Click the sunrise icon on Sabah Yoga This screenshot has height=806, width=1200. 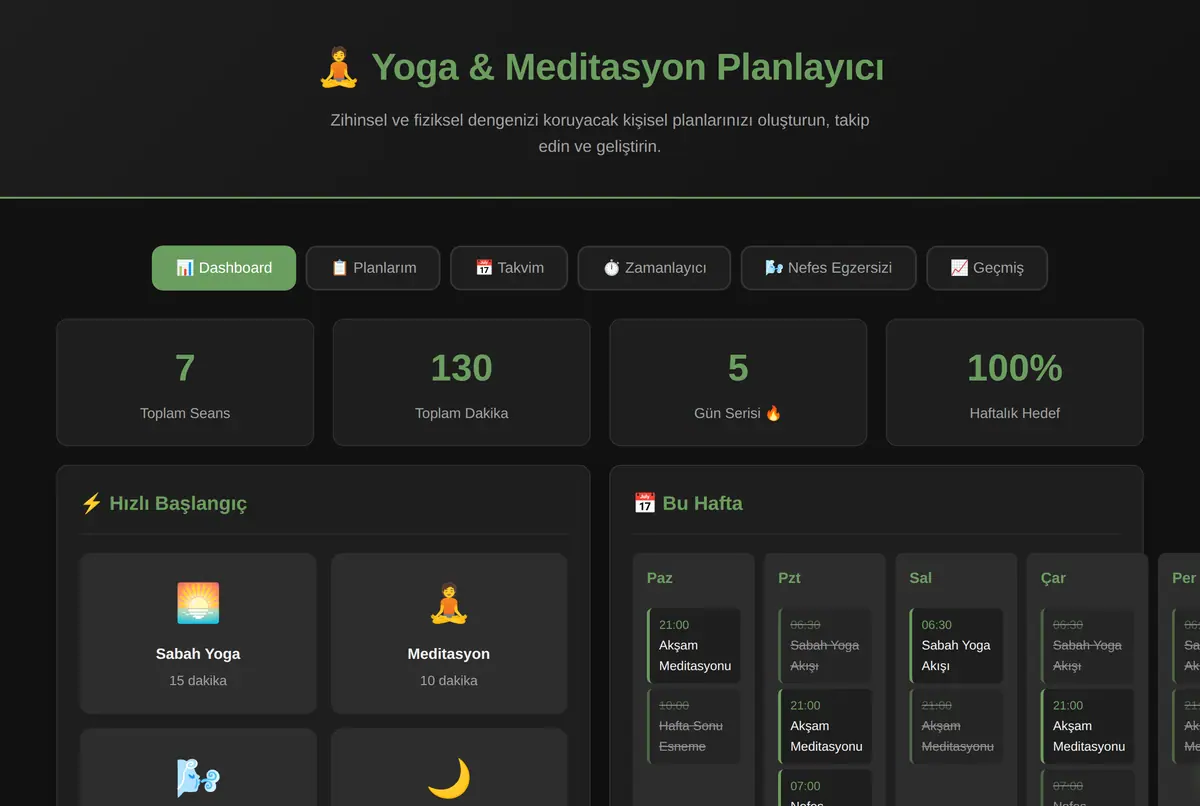point(198,604)
